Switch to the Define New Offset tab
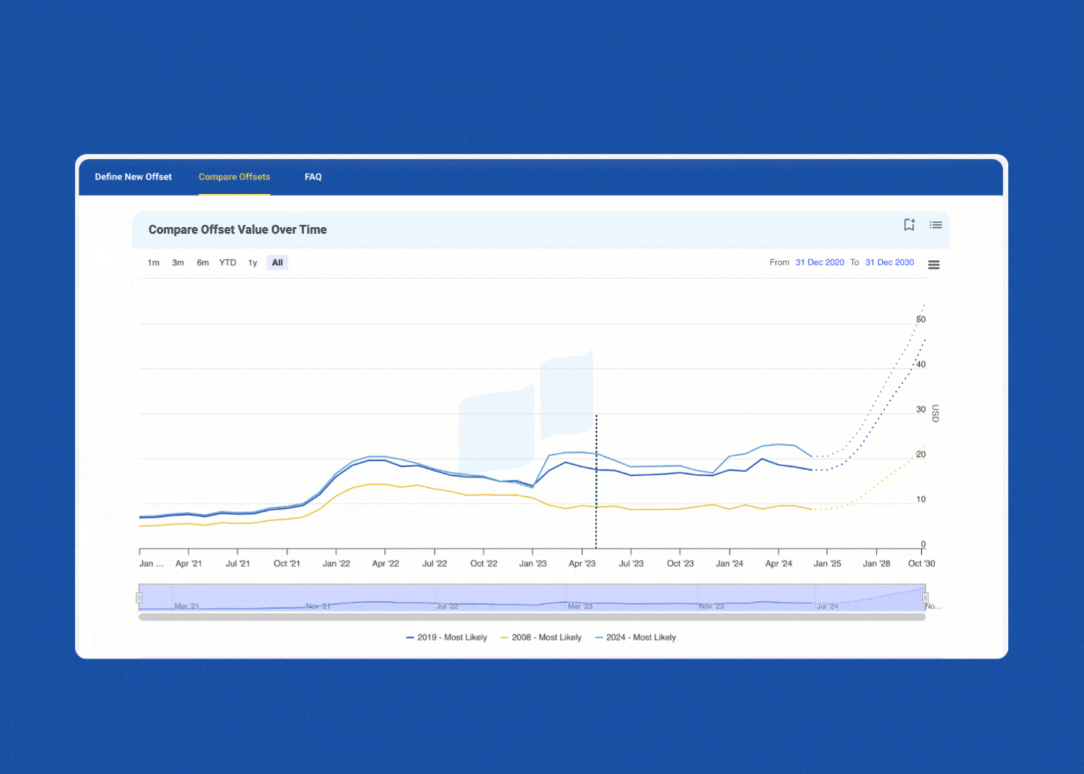This screenshot has width=1084, height=774. pyautogui.click(x=133, y=177)
